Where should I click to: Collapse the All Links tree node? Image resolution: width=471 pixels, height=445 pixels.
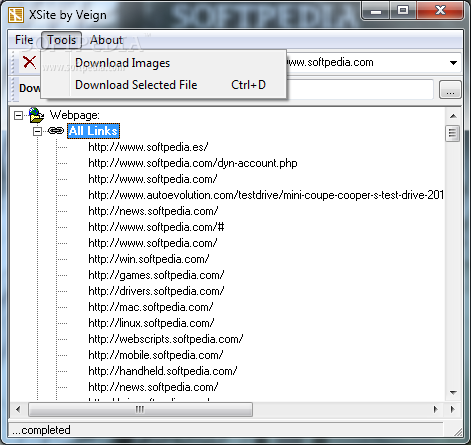coord(37,131)
